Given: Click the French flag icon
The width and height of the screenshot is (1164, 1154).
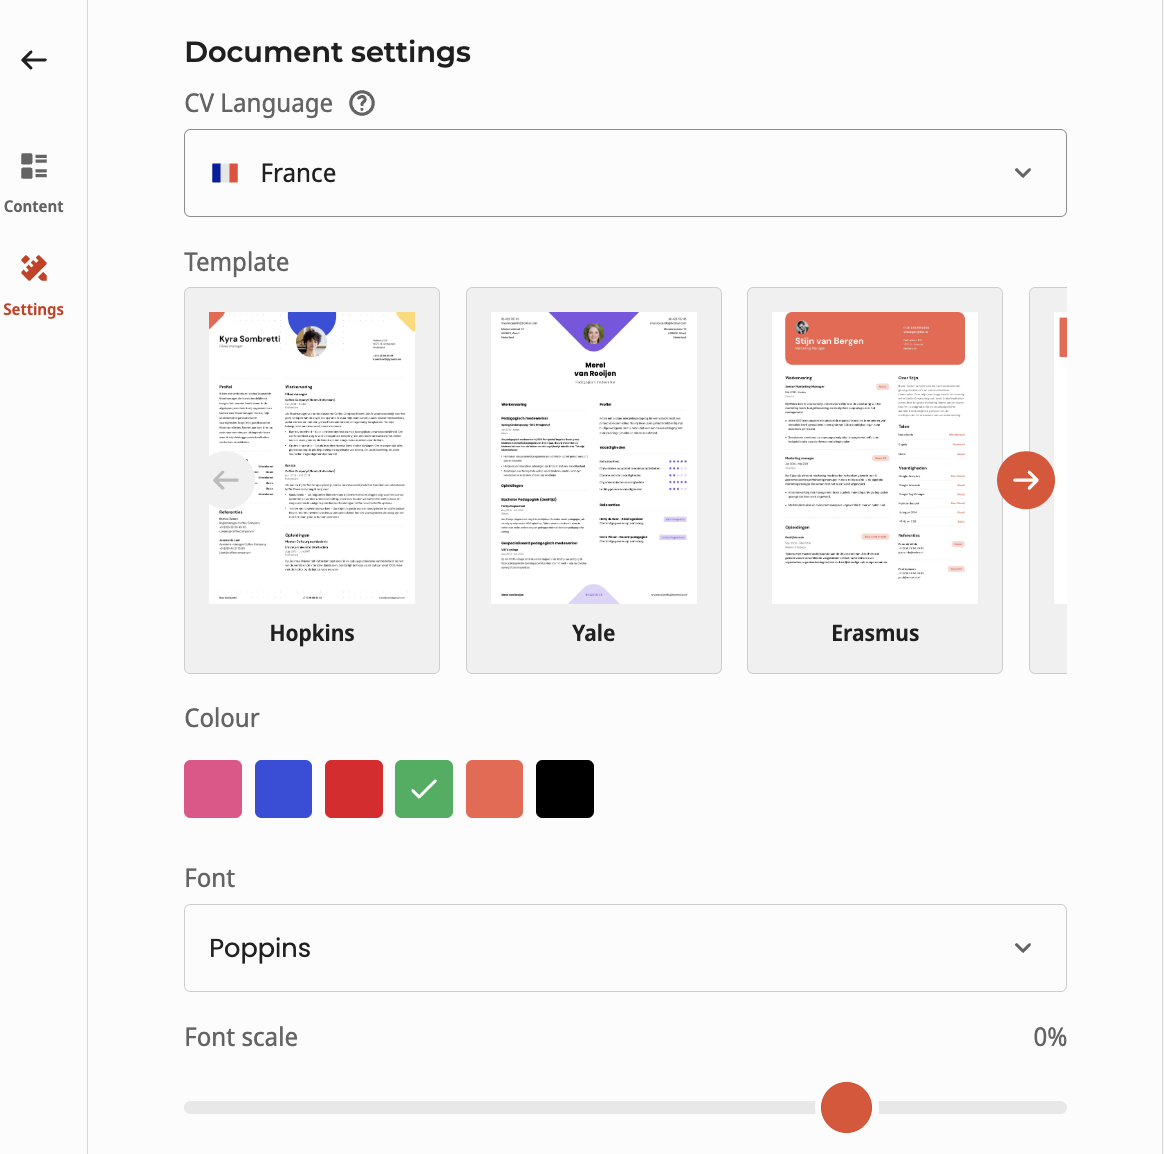Looking at the screenshot, I should [225, 173].
